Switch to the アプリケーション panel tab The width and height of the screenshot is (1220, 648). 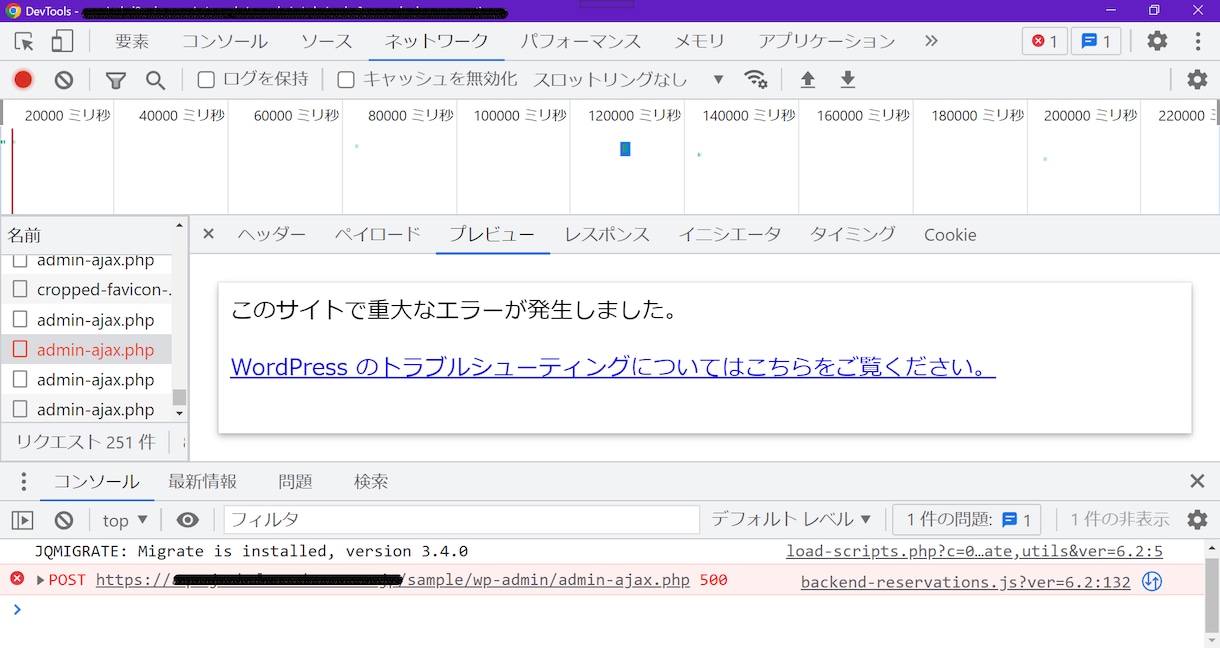click(x=826, y=41)
